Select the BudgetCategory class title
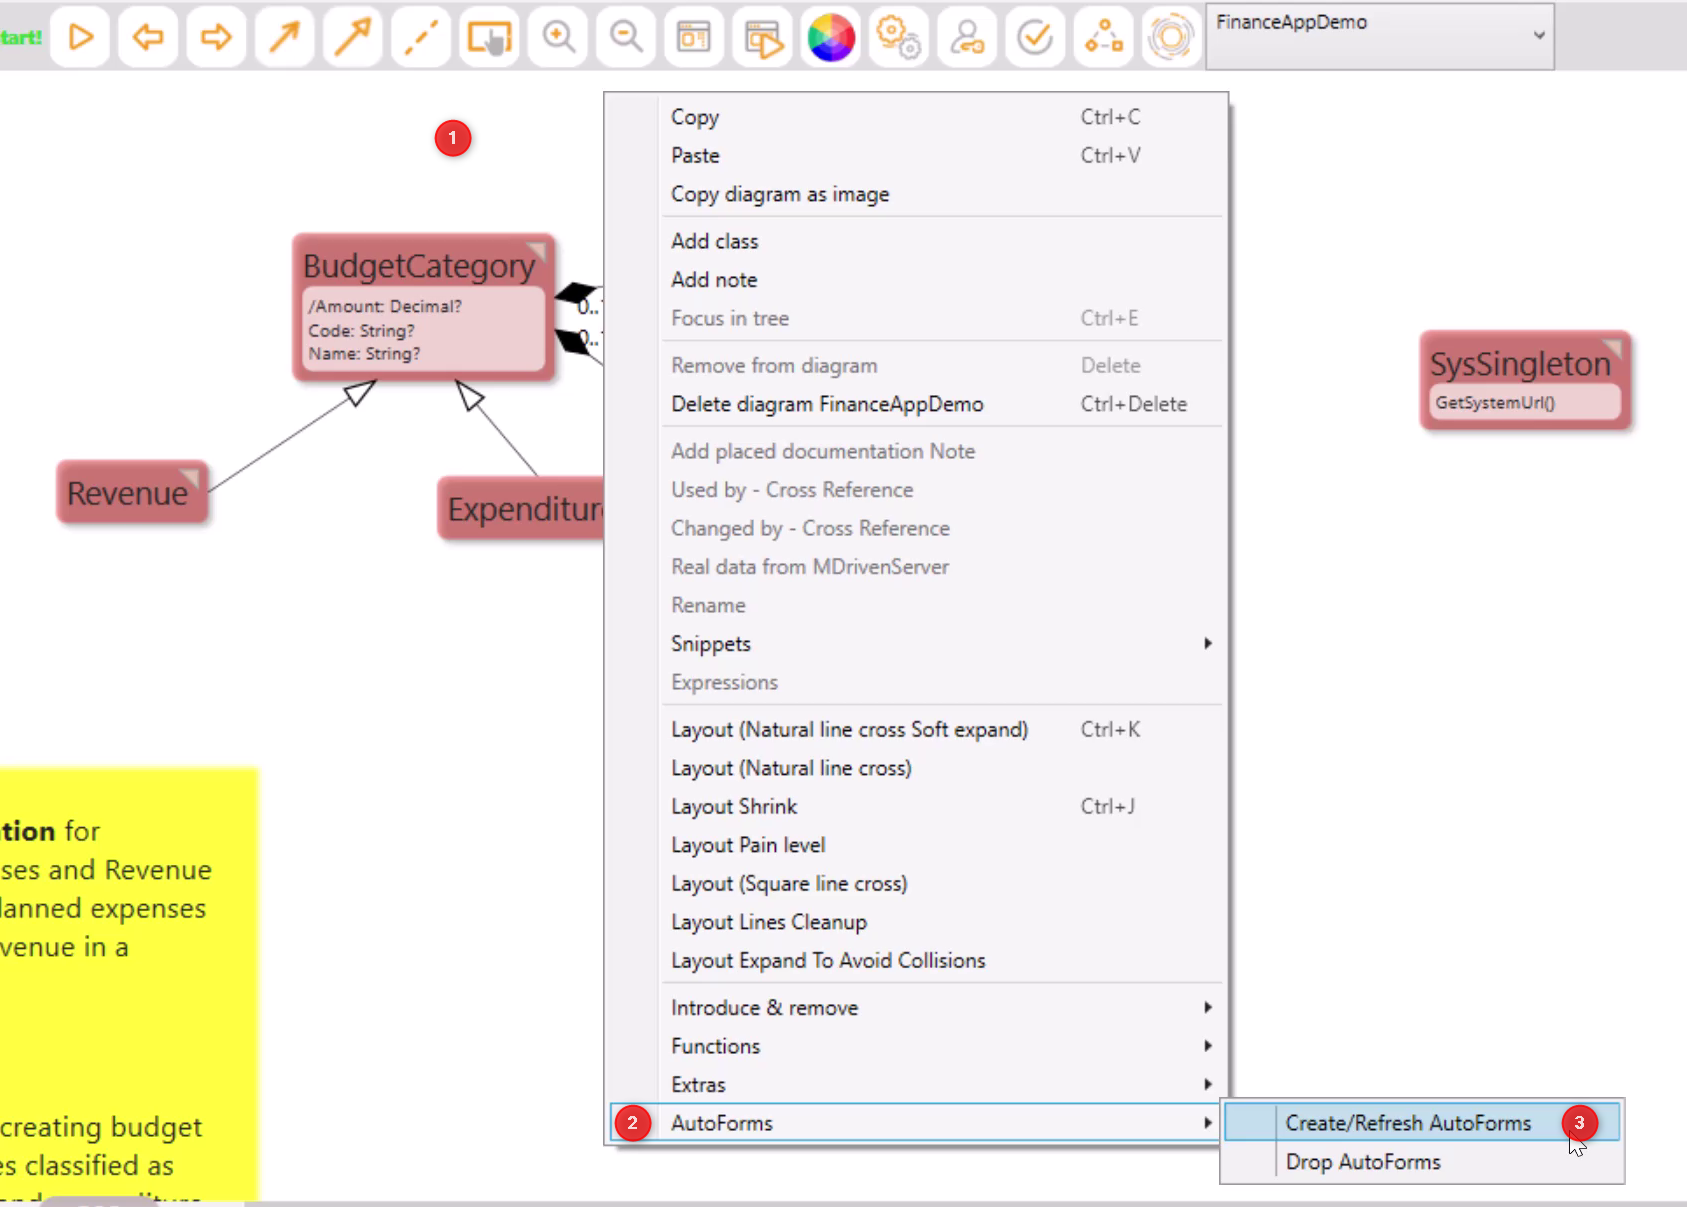Viewport: 1687px width, 1207px height. (419, 266)
